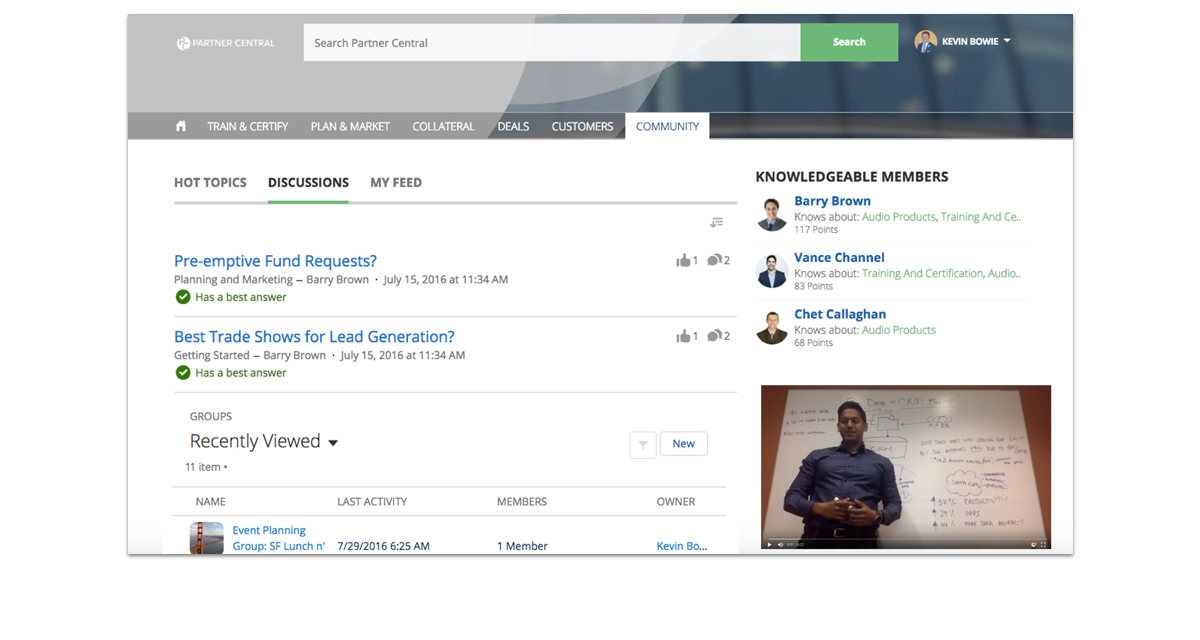Enter fullscreen mode on the video
The width and height of the screenshot is (1200, 640).
pyautogui.click(x=1044, y=545)
